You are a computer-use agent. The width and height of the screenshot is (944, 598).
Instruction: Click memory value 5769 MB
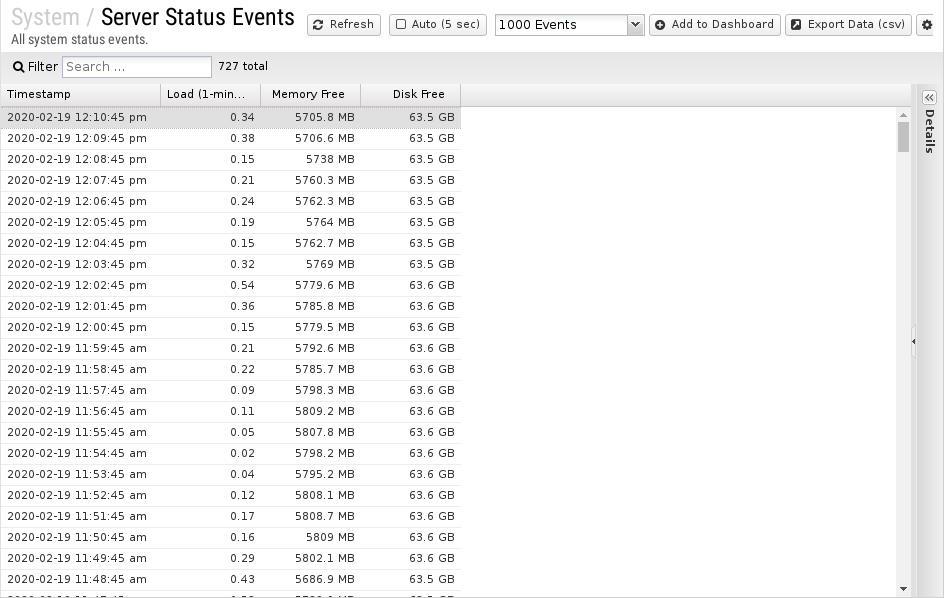(330, 264)
